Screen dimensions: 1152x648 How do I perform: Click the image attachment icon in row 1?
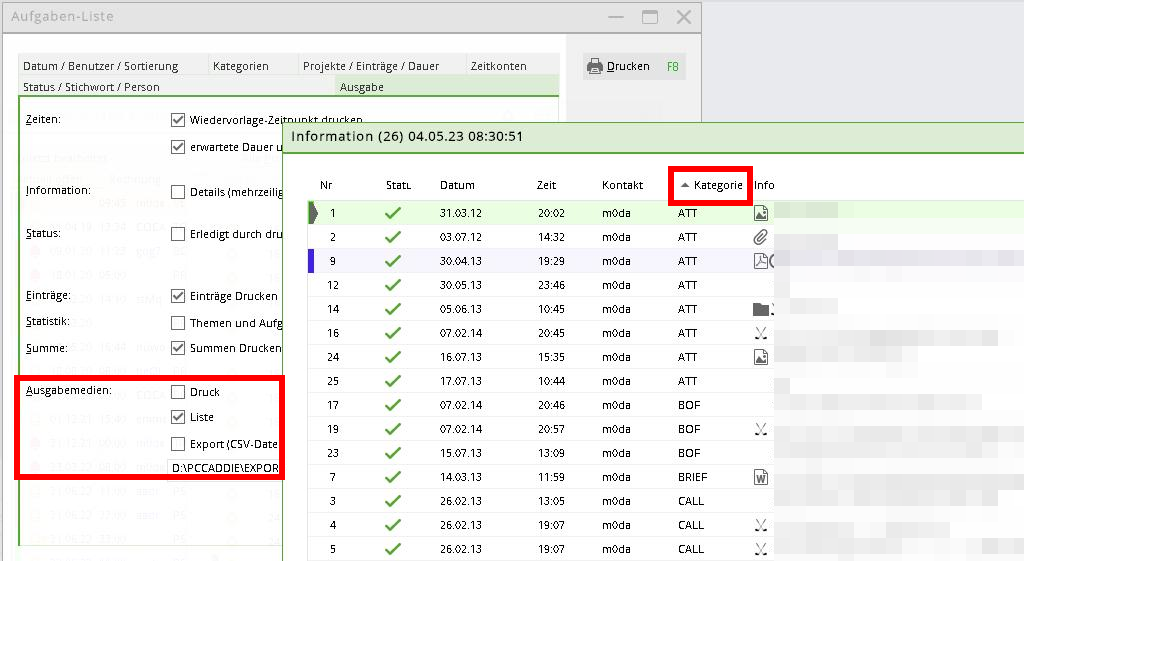click(760, 213)
